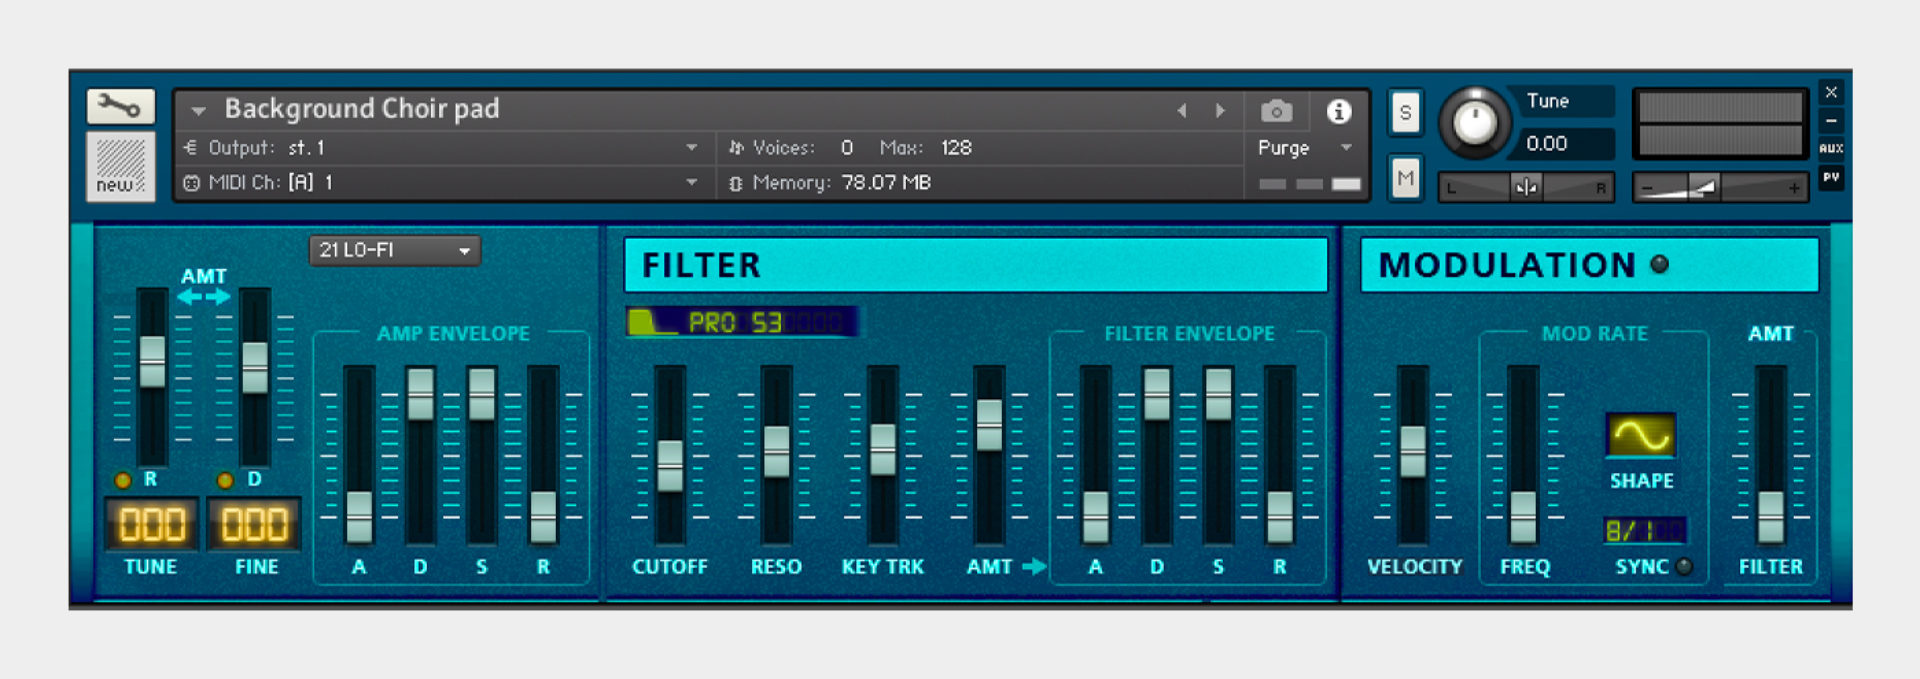Click the Filter Envelope A slider

[x=1095, y=516]
